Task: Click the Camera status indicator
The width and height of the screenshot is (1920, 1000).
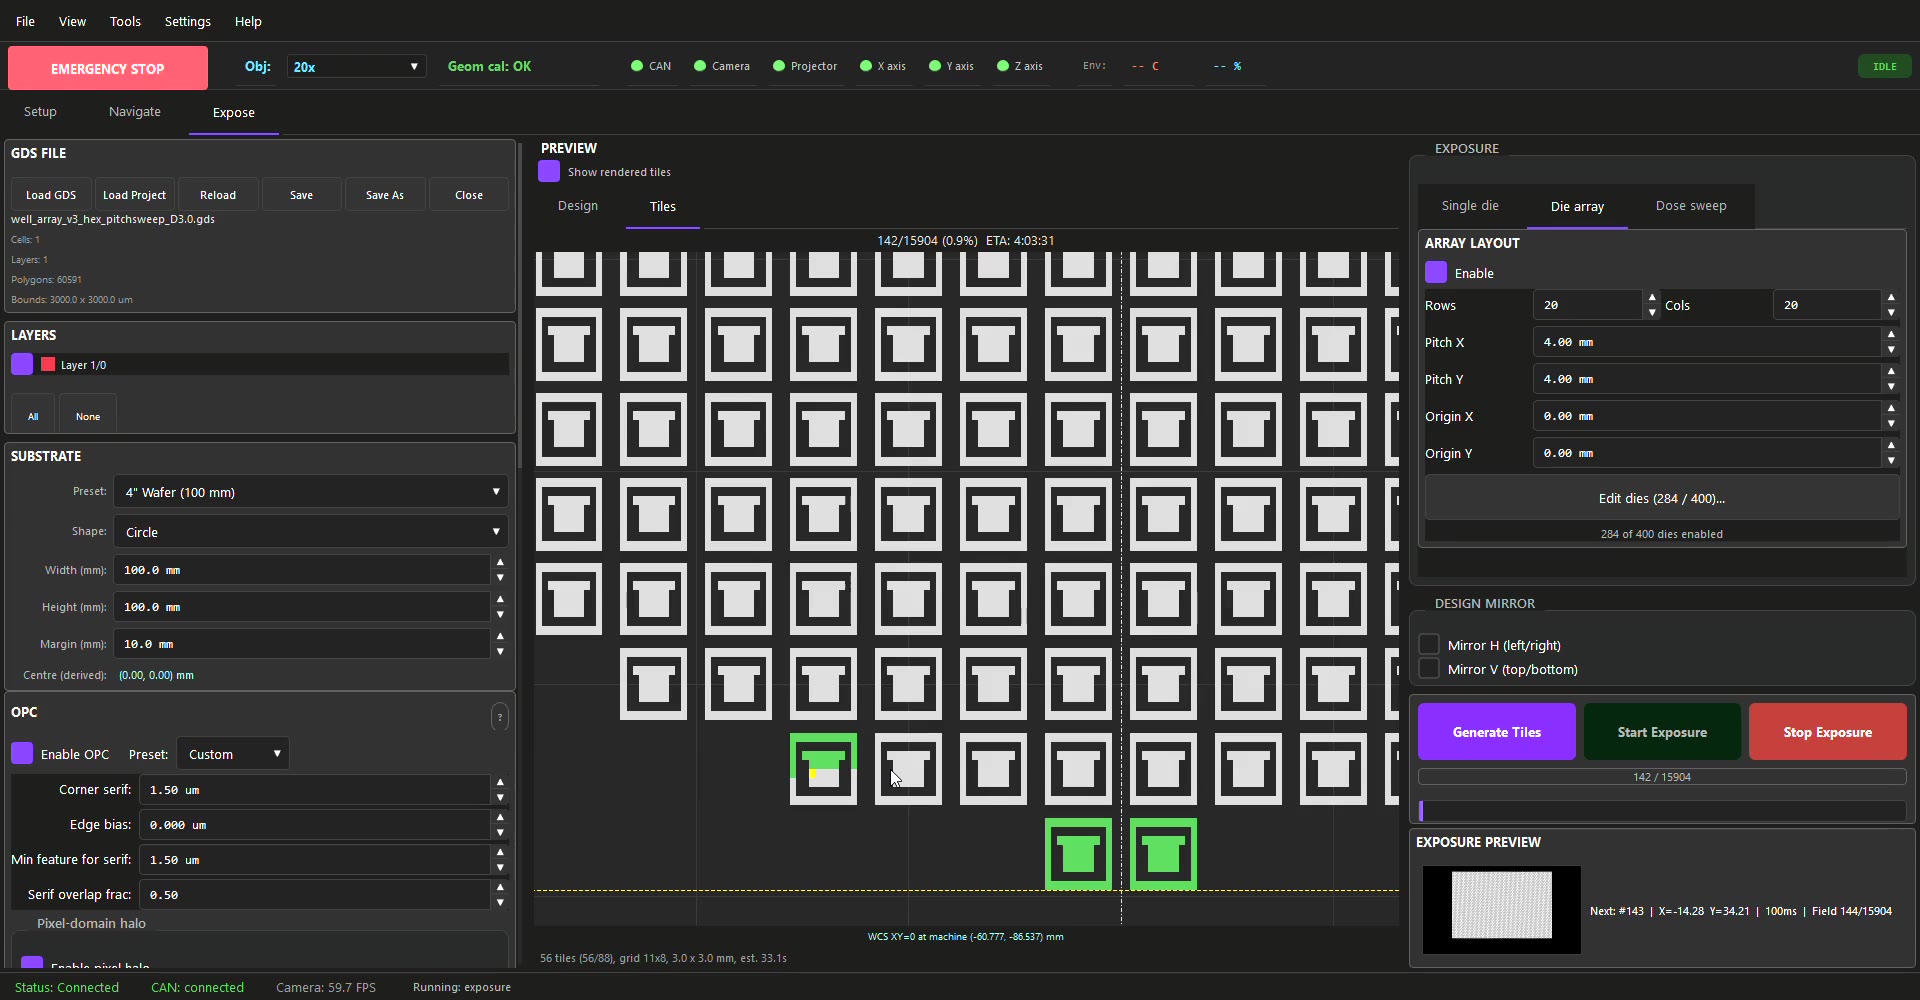Action: tap(721, 66)
